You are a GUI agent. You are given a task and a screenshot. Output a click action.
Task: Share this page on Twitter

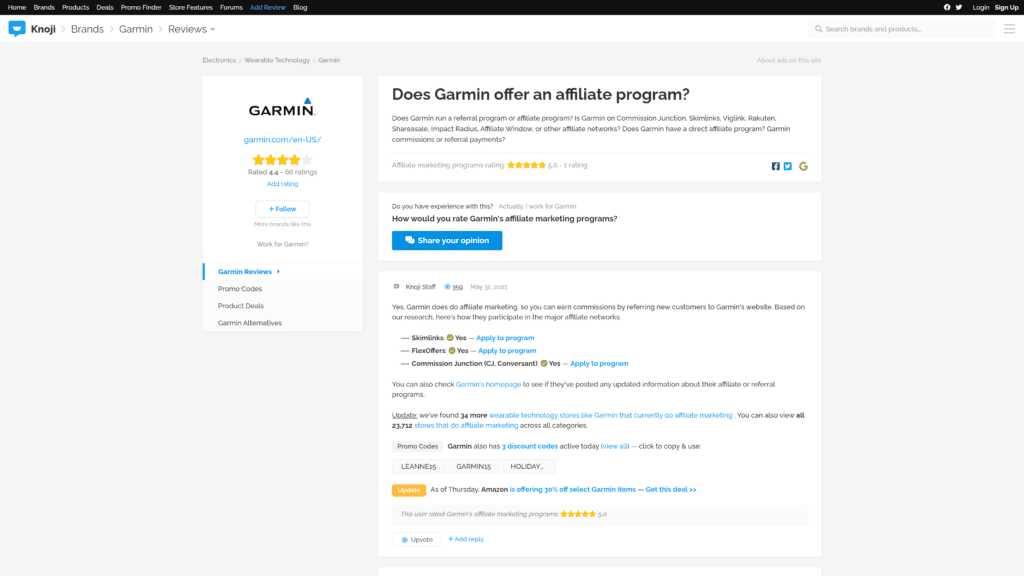(788, 166)
